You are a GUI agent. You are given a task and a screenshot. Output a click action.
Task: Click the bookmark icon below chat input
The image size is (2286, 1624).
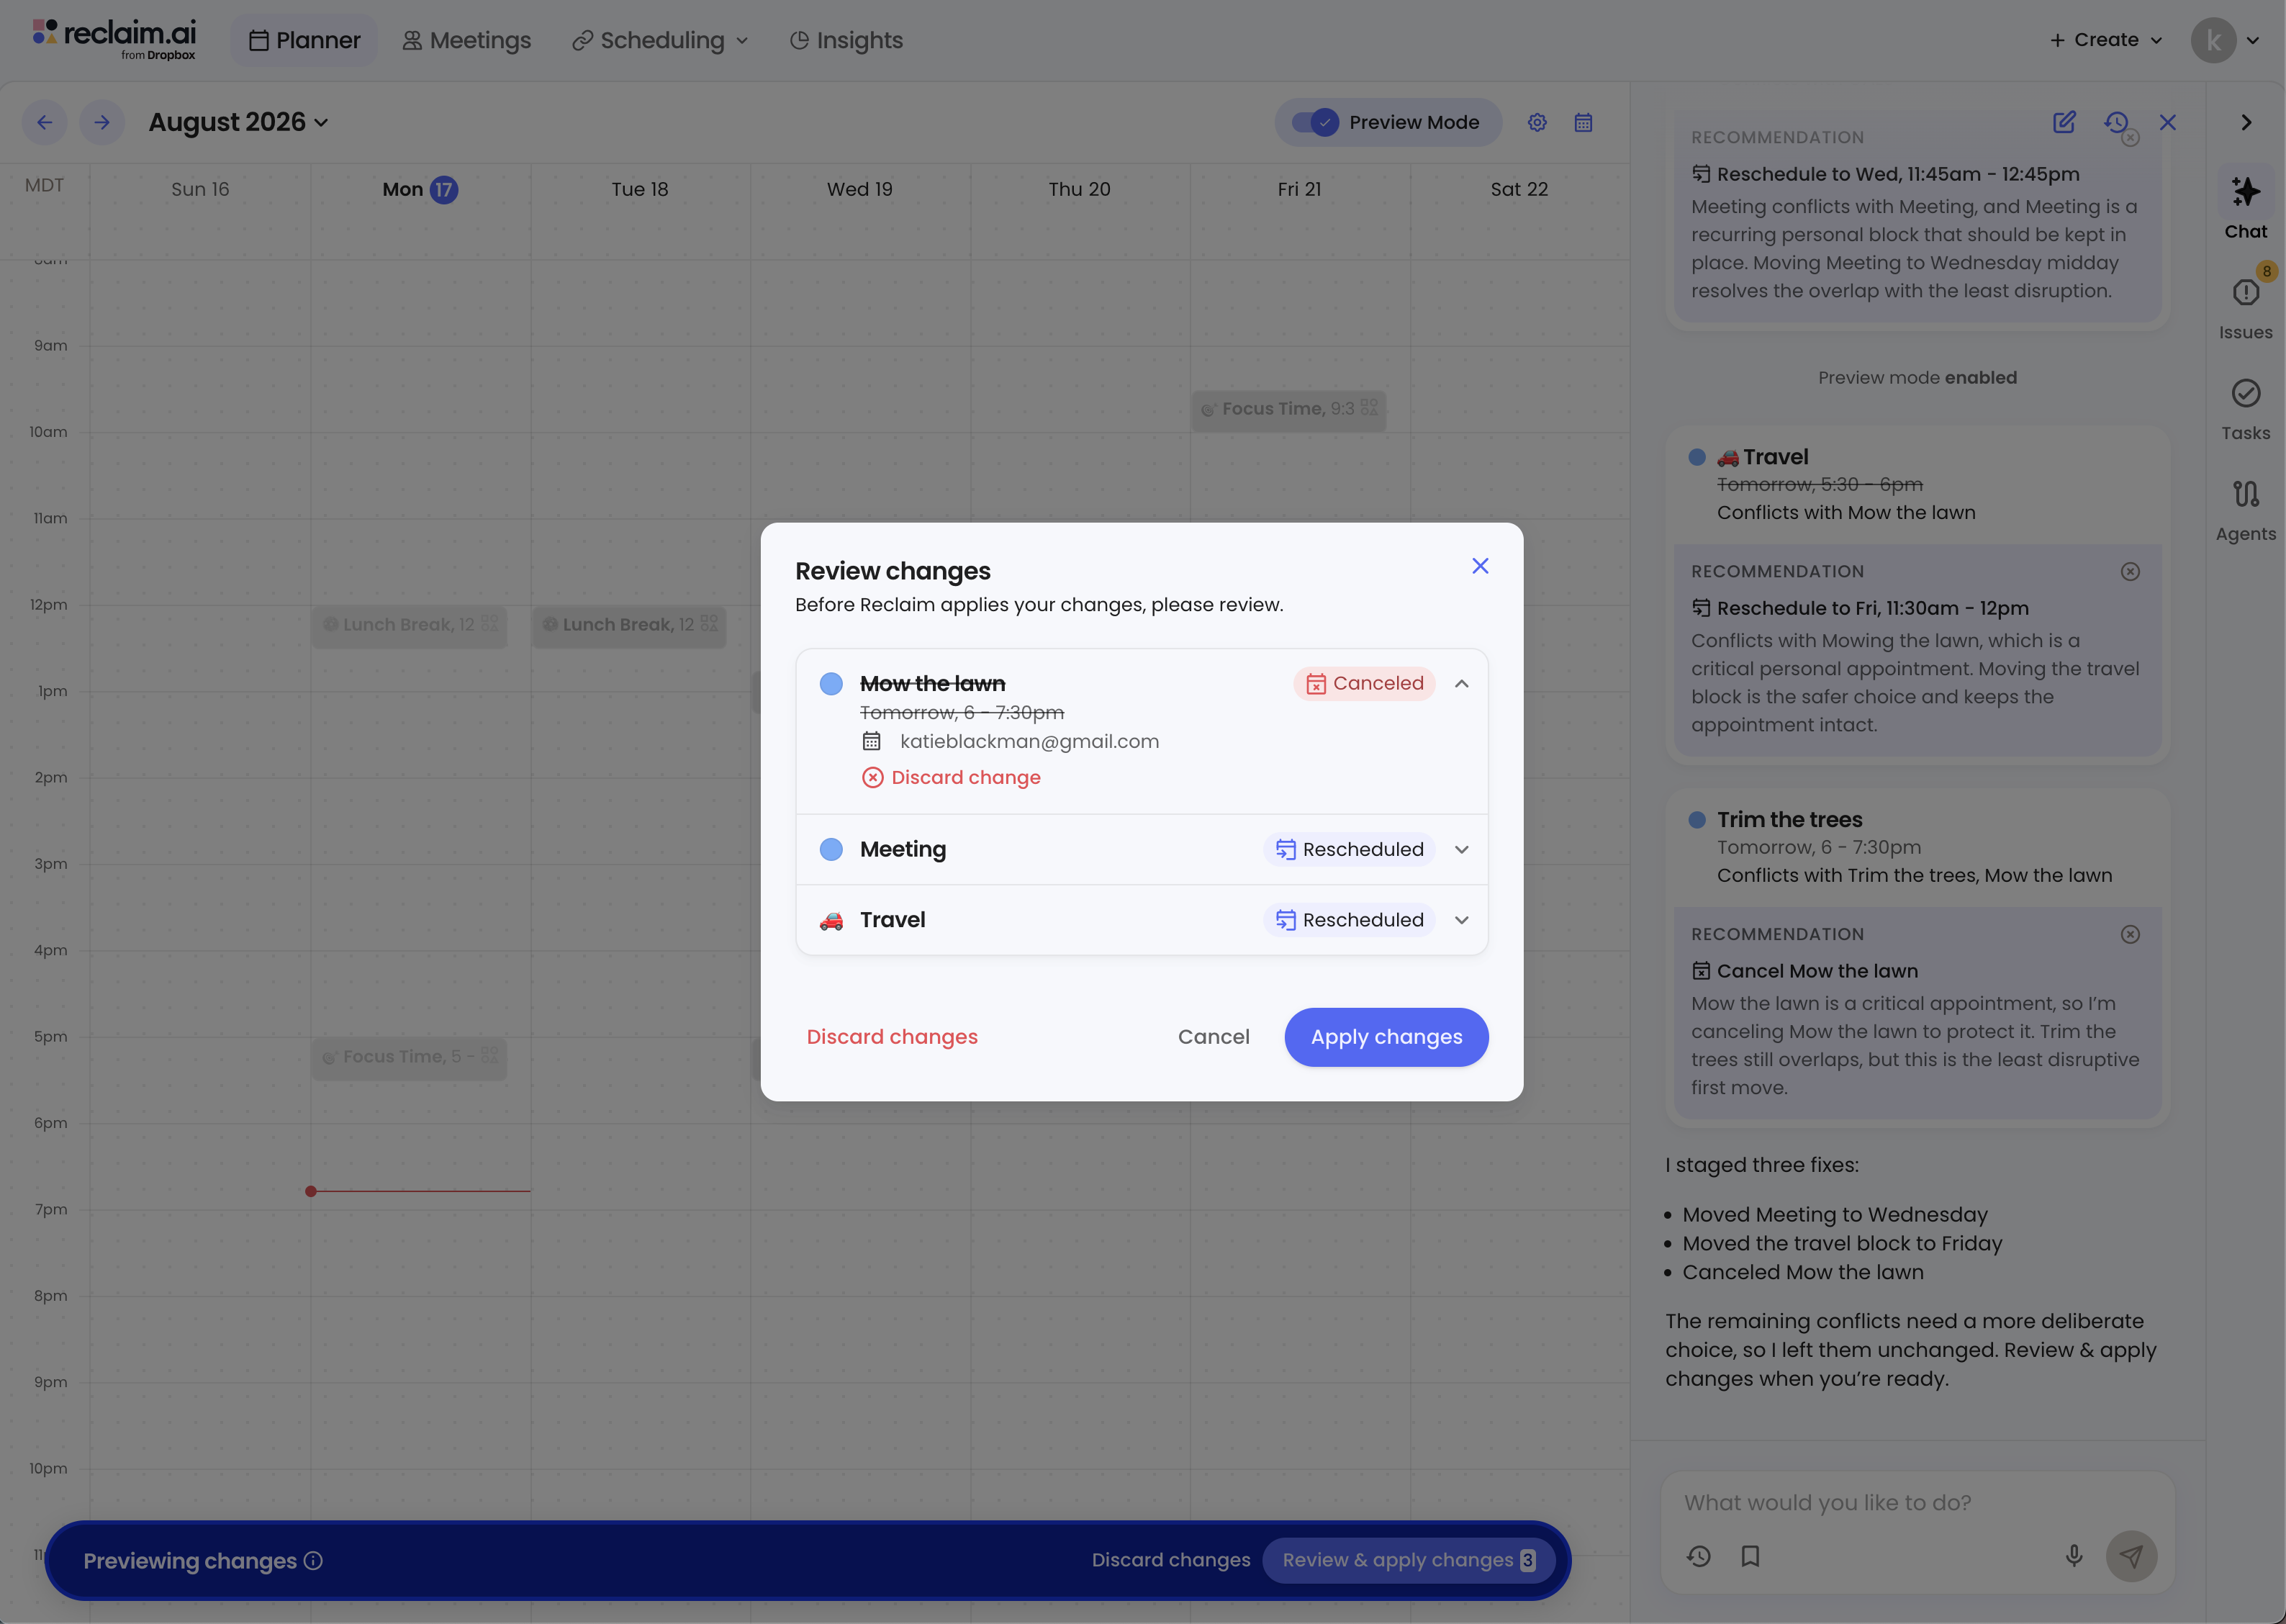tap(1750, 1557)
